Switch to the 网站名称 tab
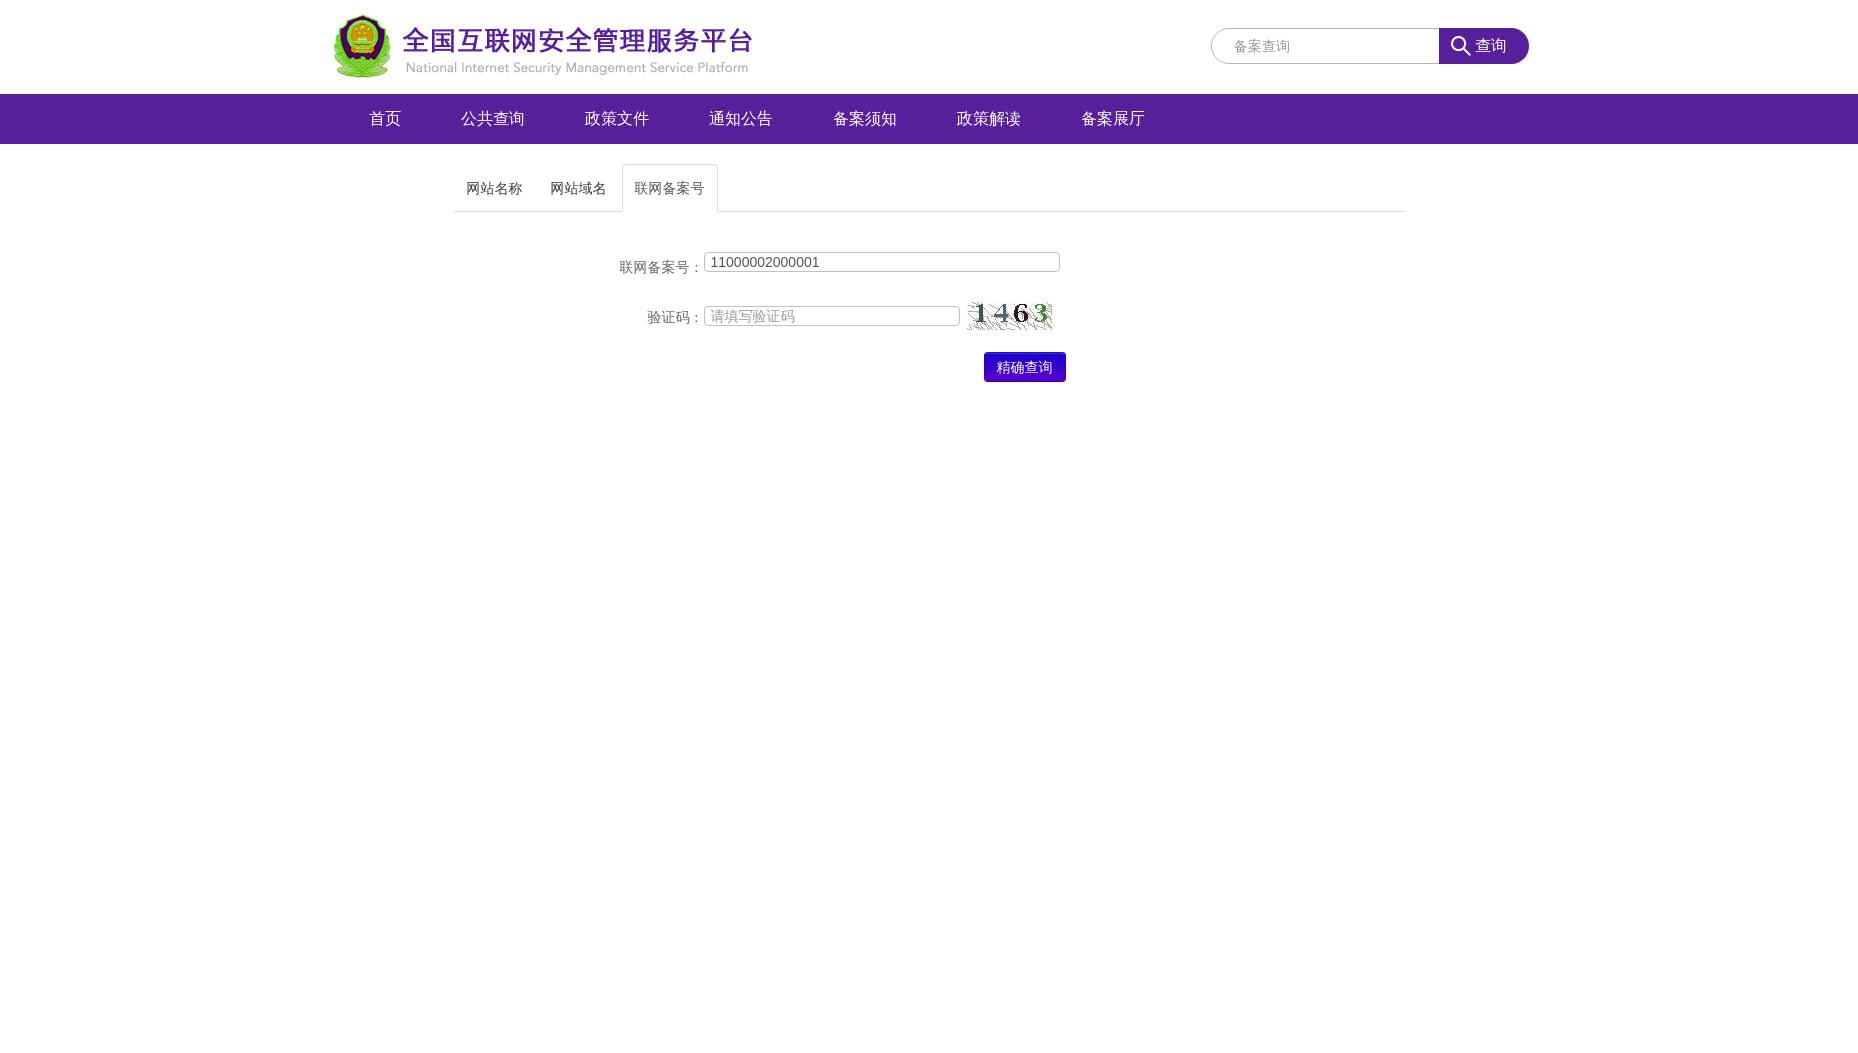This screenshot has height=1053, width=1858. 494,188
